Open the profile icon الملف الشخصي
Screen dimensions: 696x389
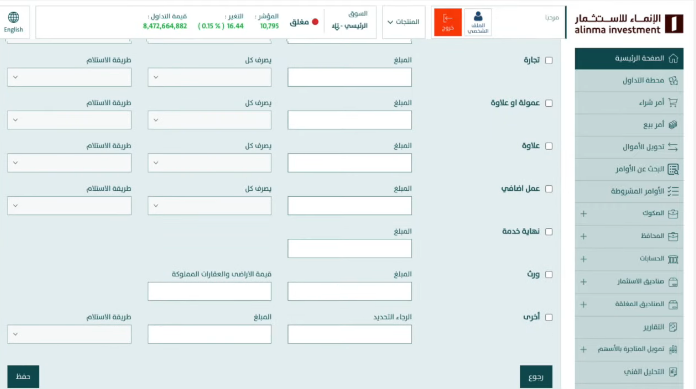tap(478, 22)
